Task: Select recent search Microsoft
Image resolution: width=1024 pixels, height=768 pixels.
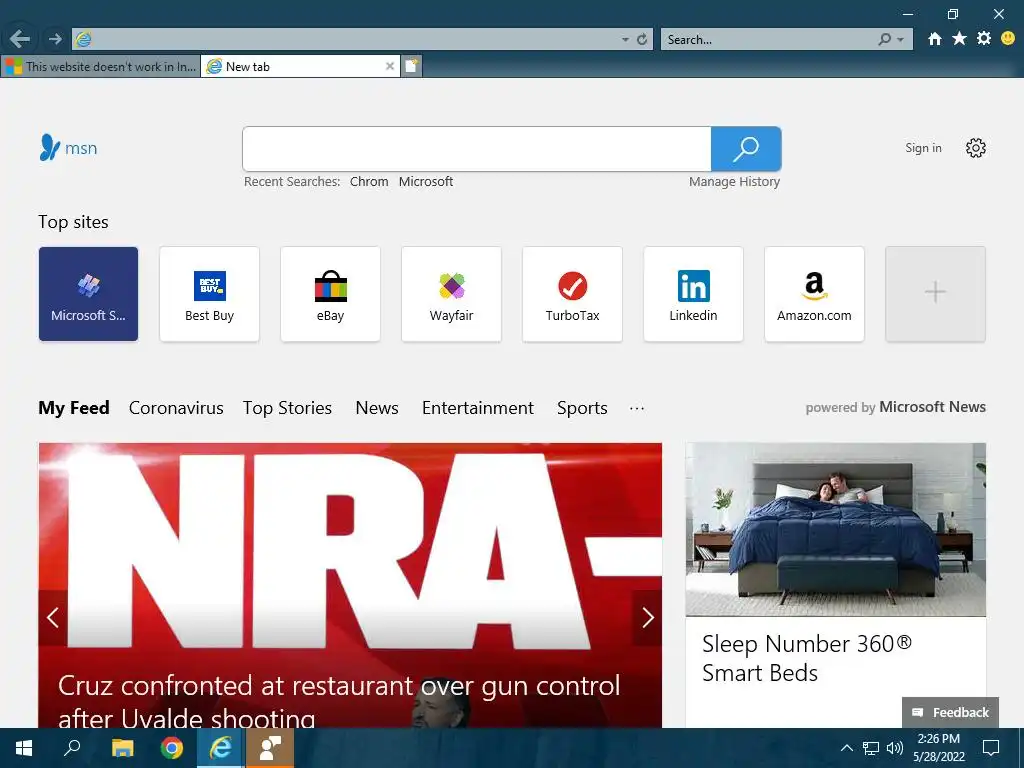Action: pyautogui.click(x=426, y=182)
